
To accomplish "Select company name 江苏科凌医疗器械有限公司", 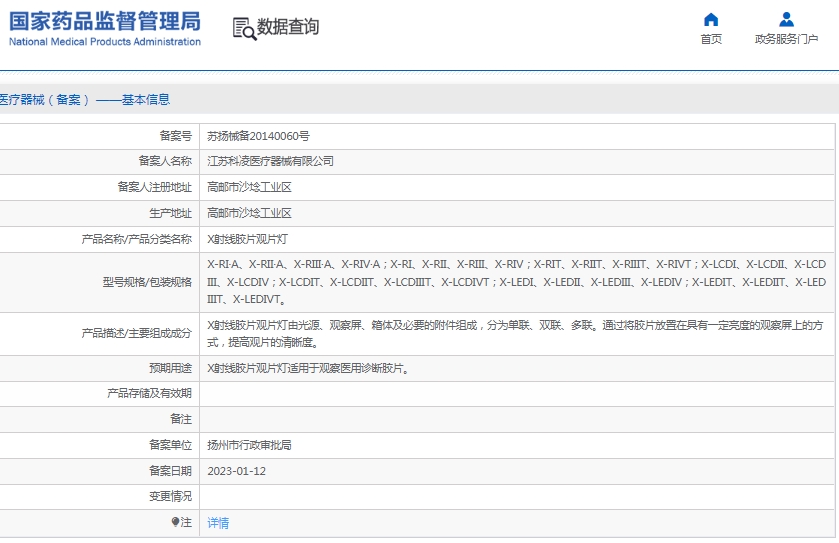I will pos(270,161).
